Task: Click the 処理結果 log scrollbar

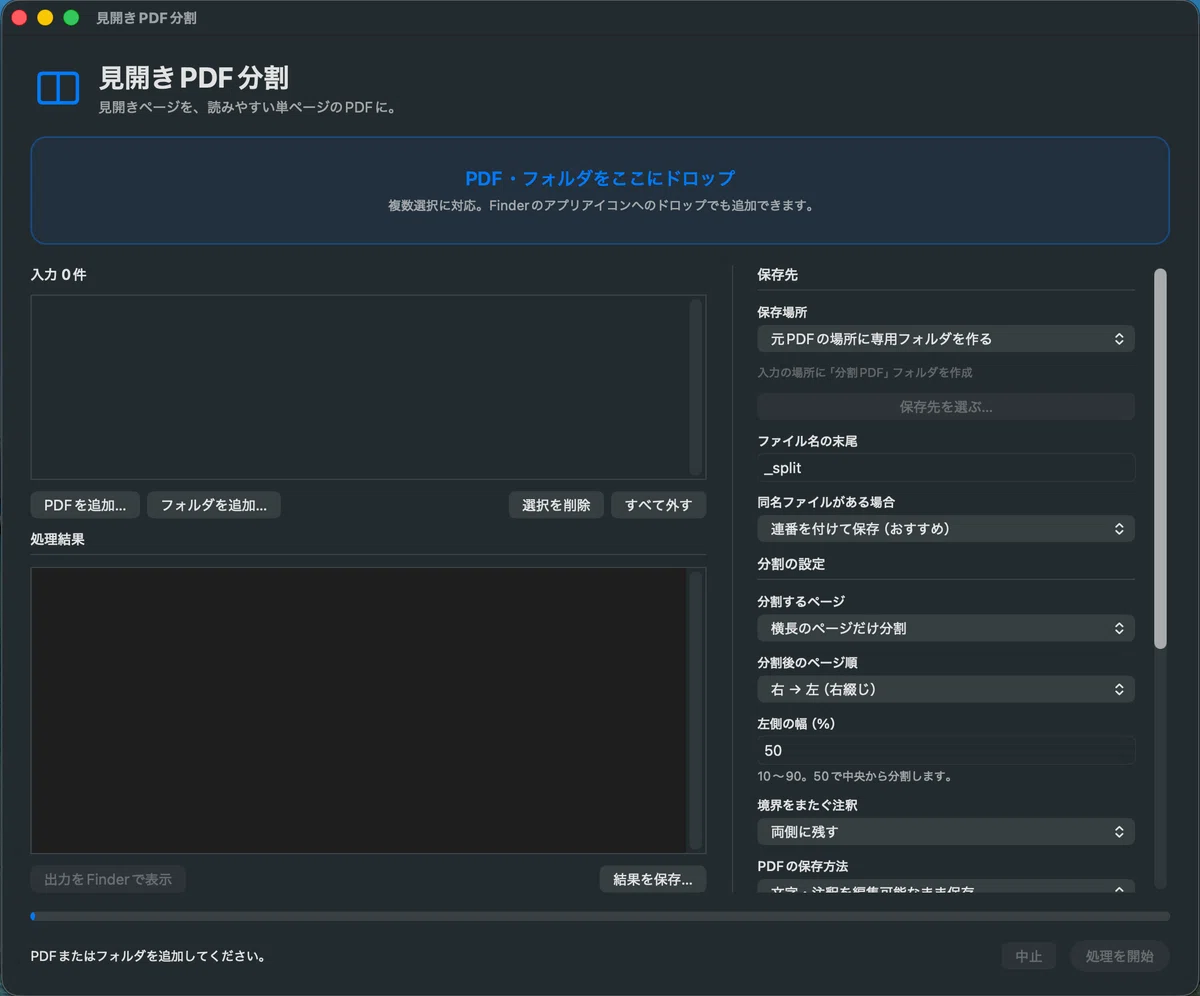Action: click(x=695, y=710)
